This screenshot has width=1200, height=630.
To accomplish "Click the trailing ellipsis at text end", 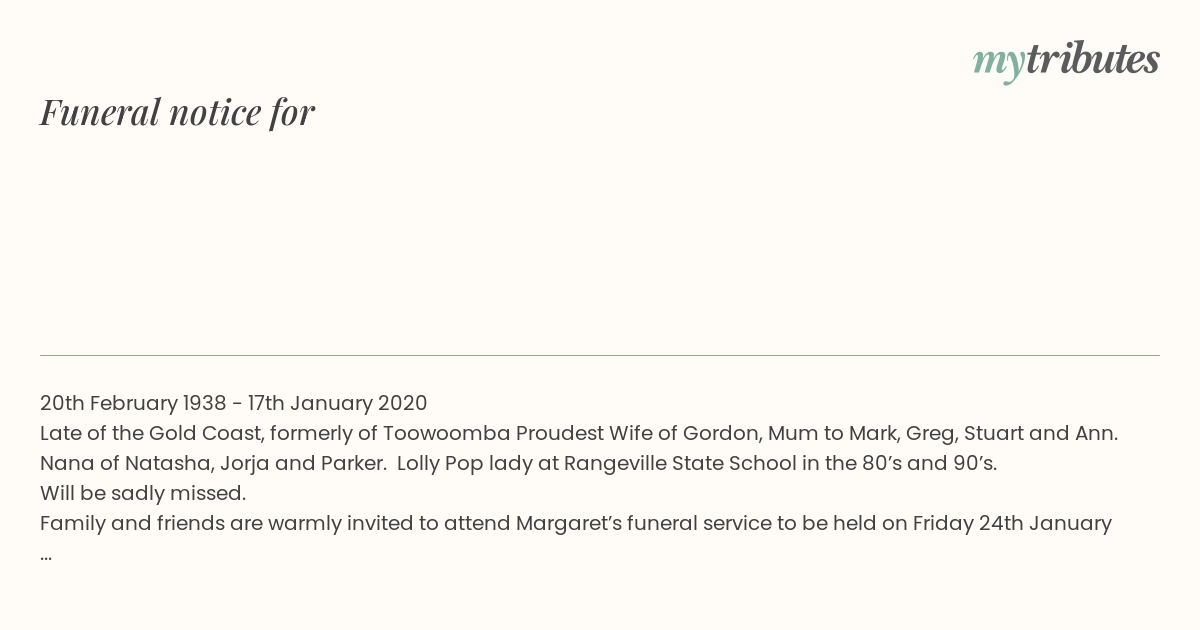I will coord(46,556).
